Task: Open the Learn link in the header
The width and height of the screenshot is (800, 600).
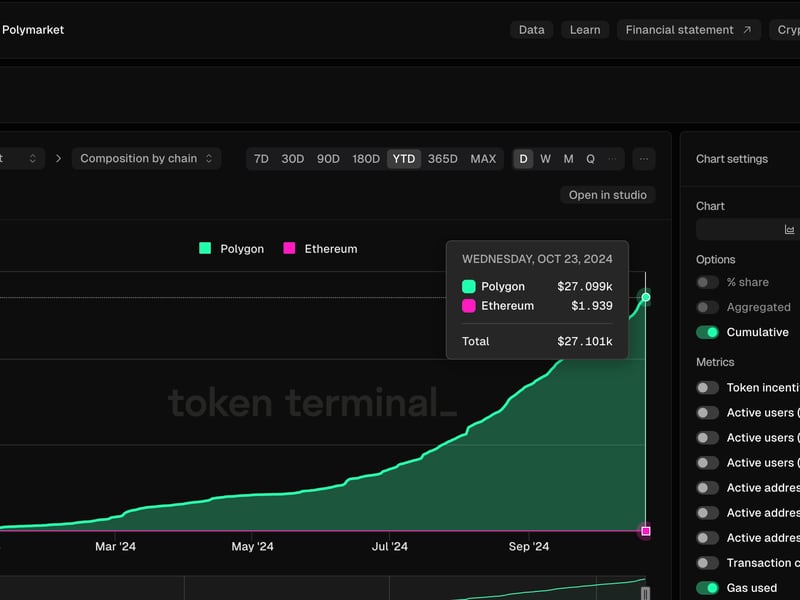Action: [x=585, y=29]
